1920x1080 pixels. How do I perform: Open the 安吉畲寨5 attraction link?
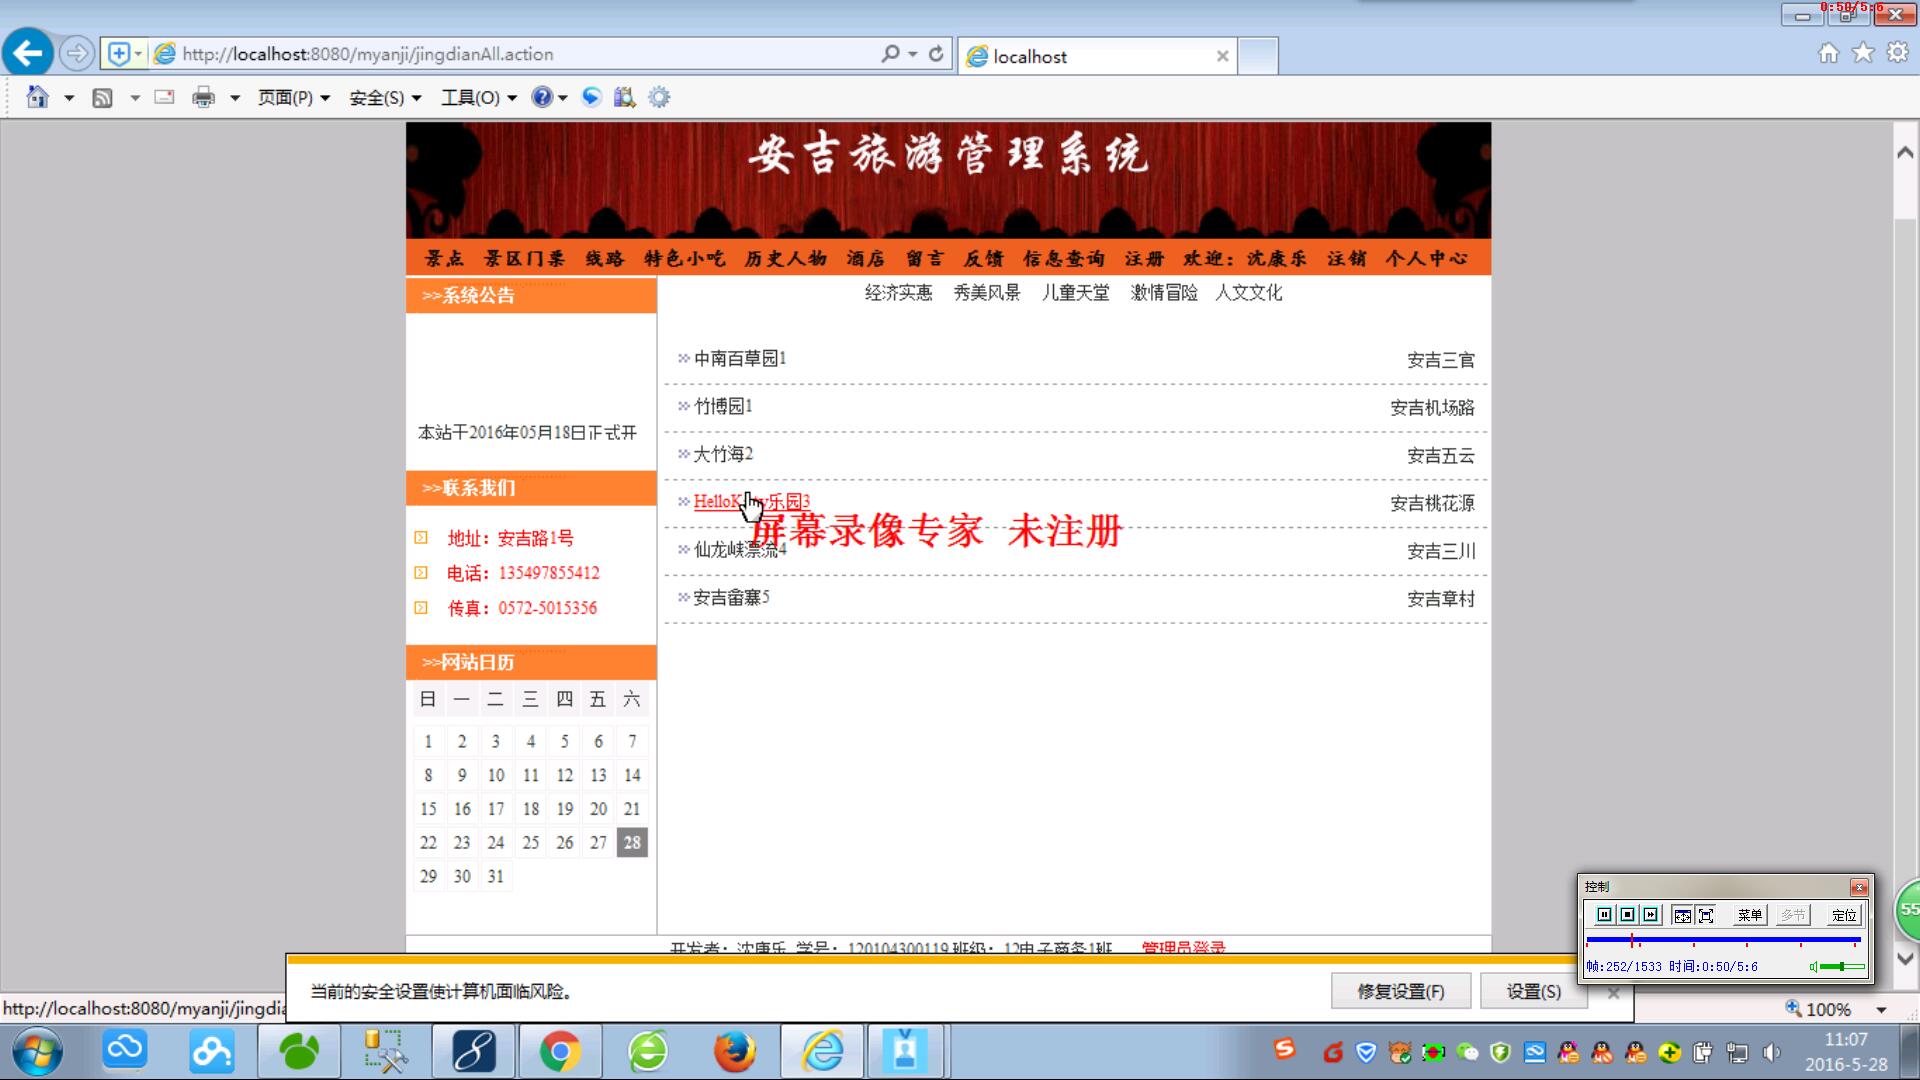coord(731,597)
